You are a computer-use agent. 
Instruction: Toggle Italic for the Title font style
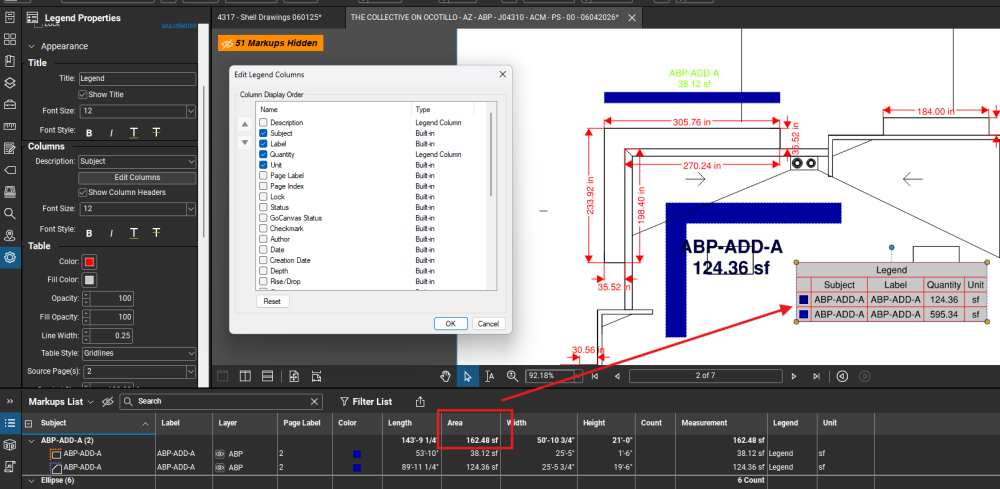coord(111,133)
